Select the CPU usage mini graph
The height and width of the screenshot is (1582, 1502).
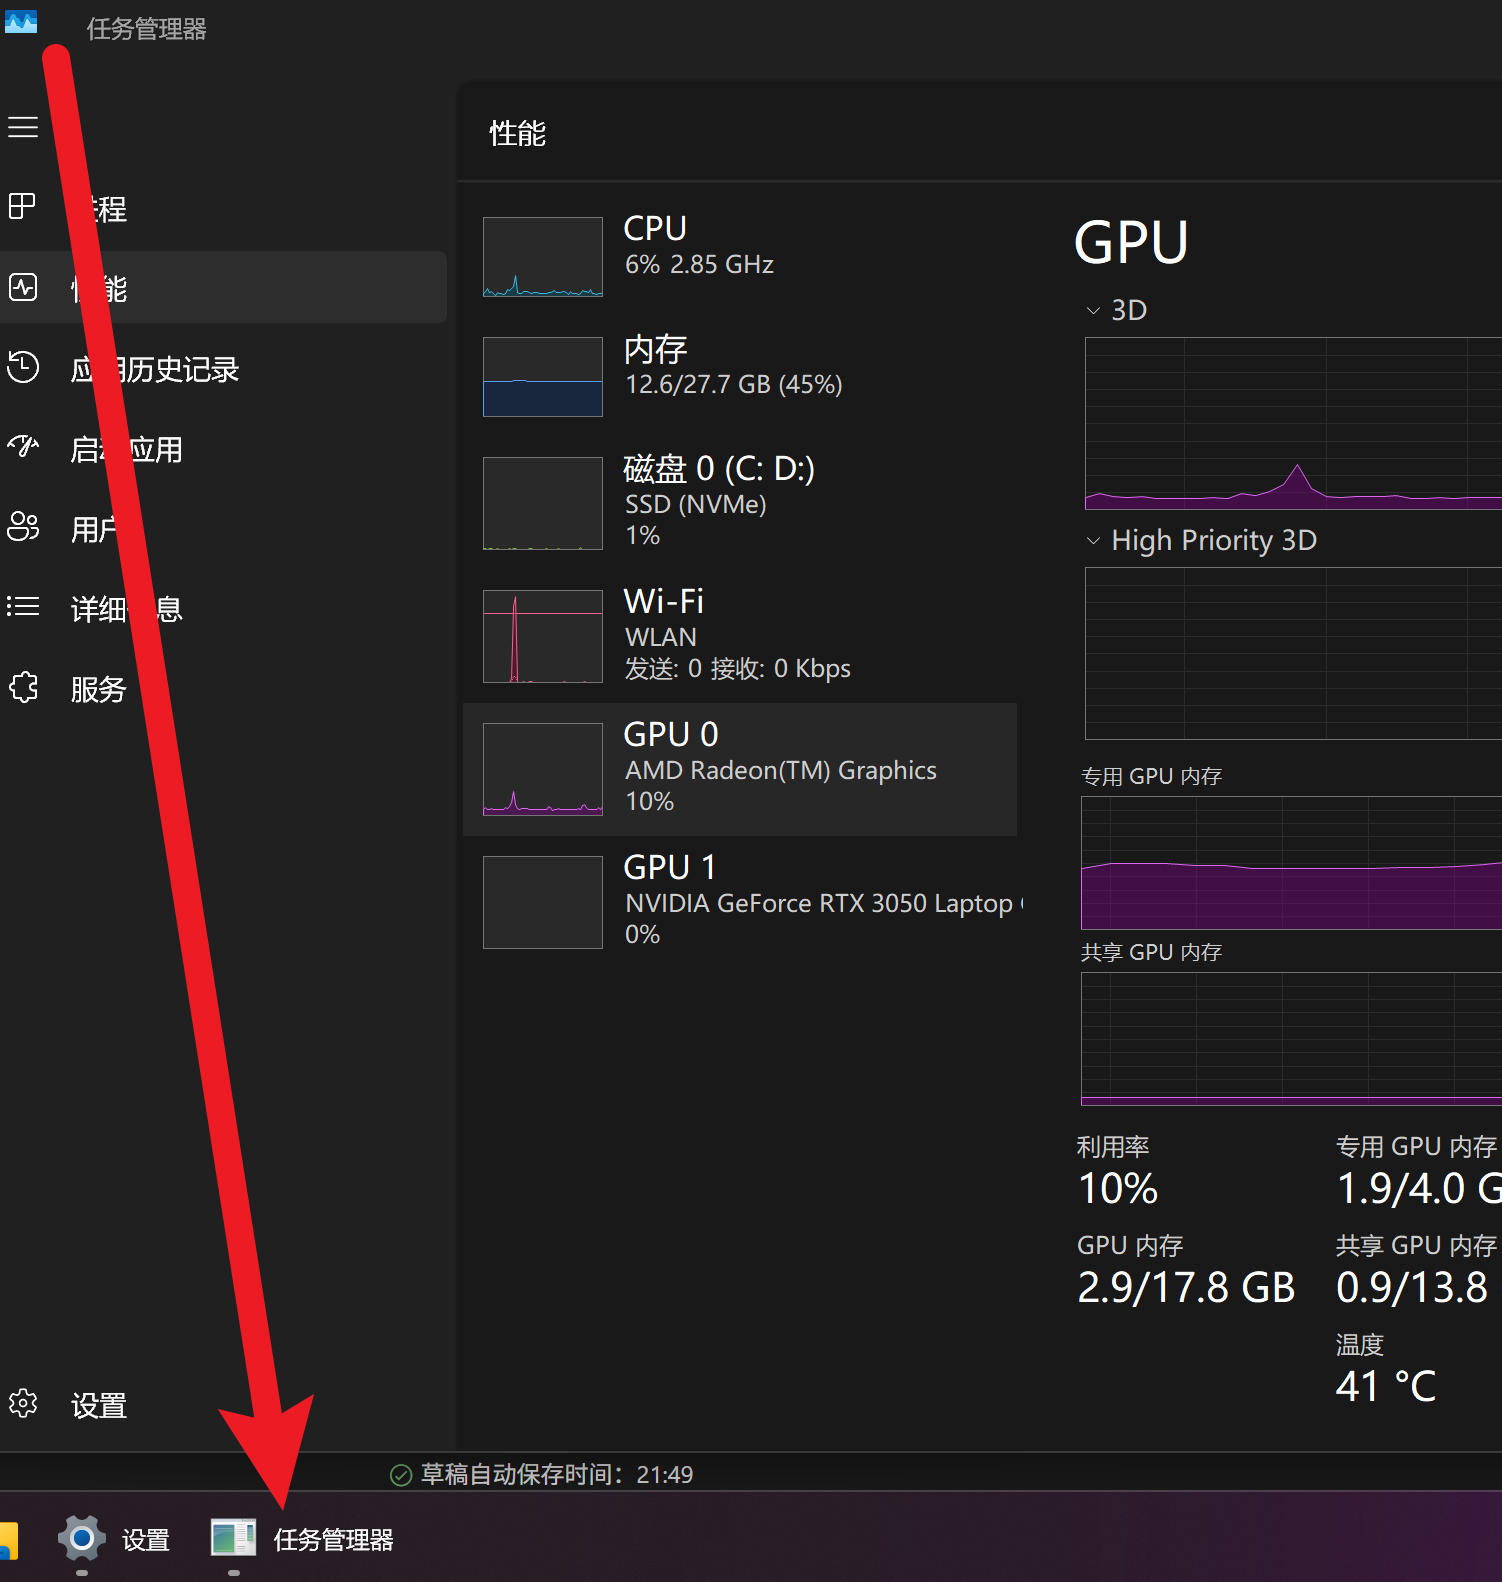coord(543,257)
